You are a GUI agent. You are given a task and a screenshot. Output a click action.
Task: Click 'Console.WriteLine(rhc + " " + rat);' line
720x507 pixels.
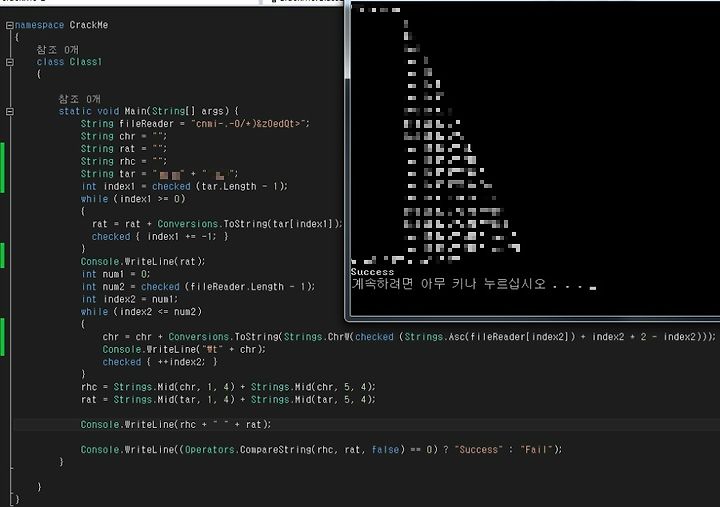176,424
